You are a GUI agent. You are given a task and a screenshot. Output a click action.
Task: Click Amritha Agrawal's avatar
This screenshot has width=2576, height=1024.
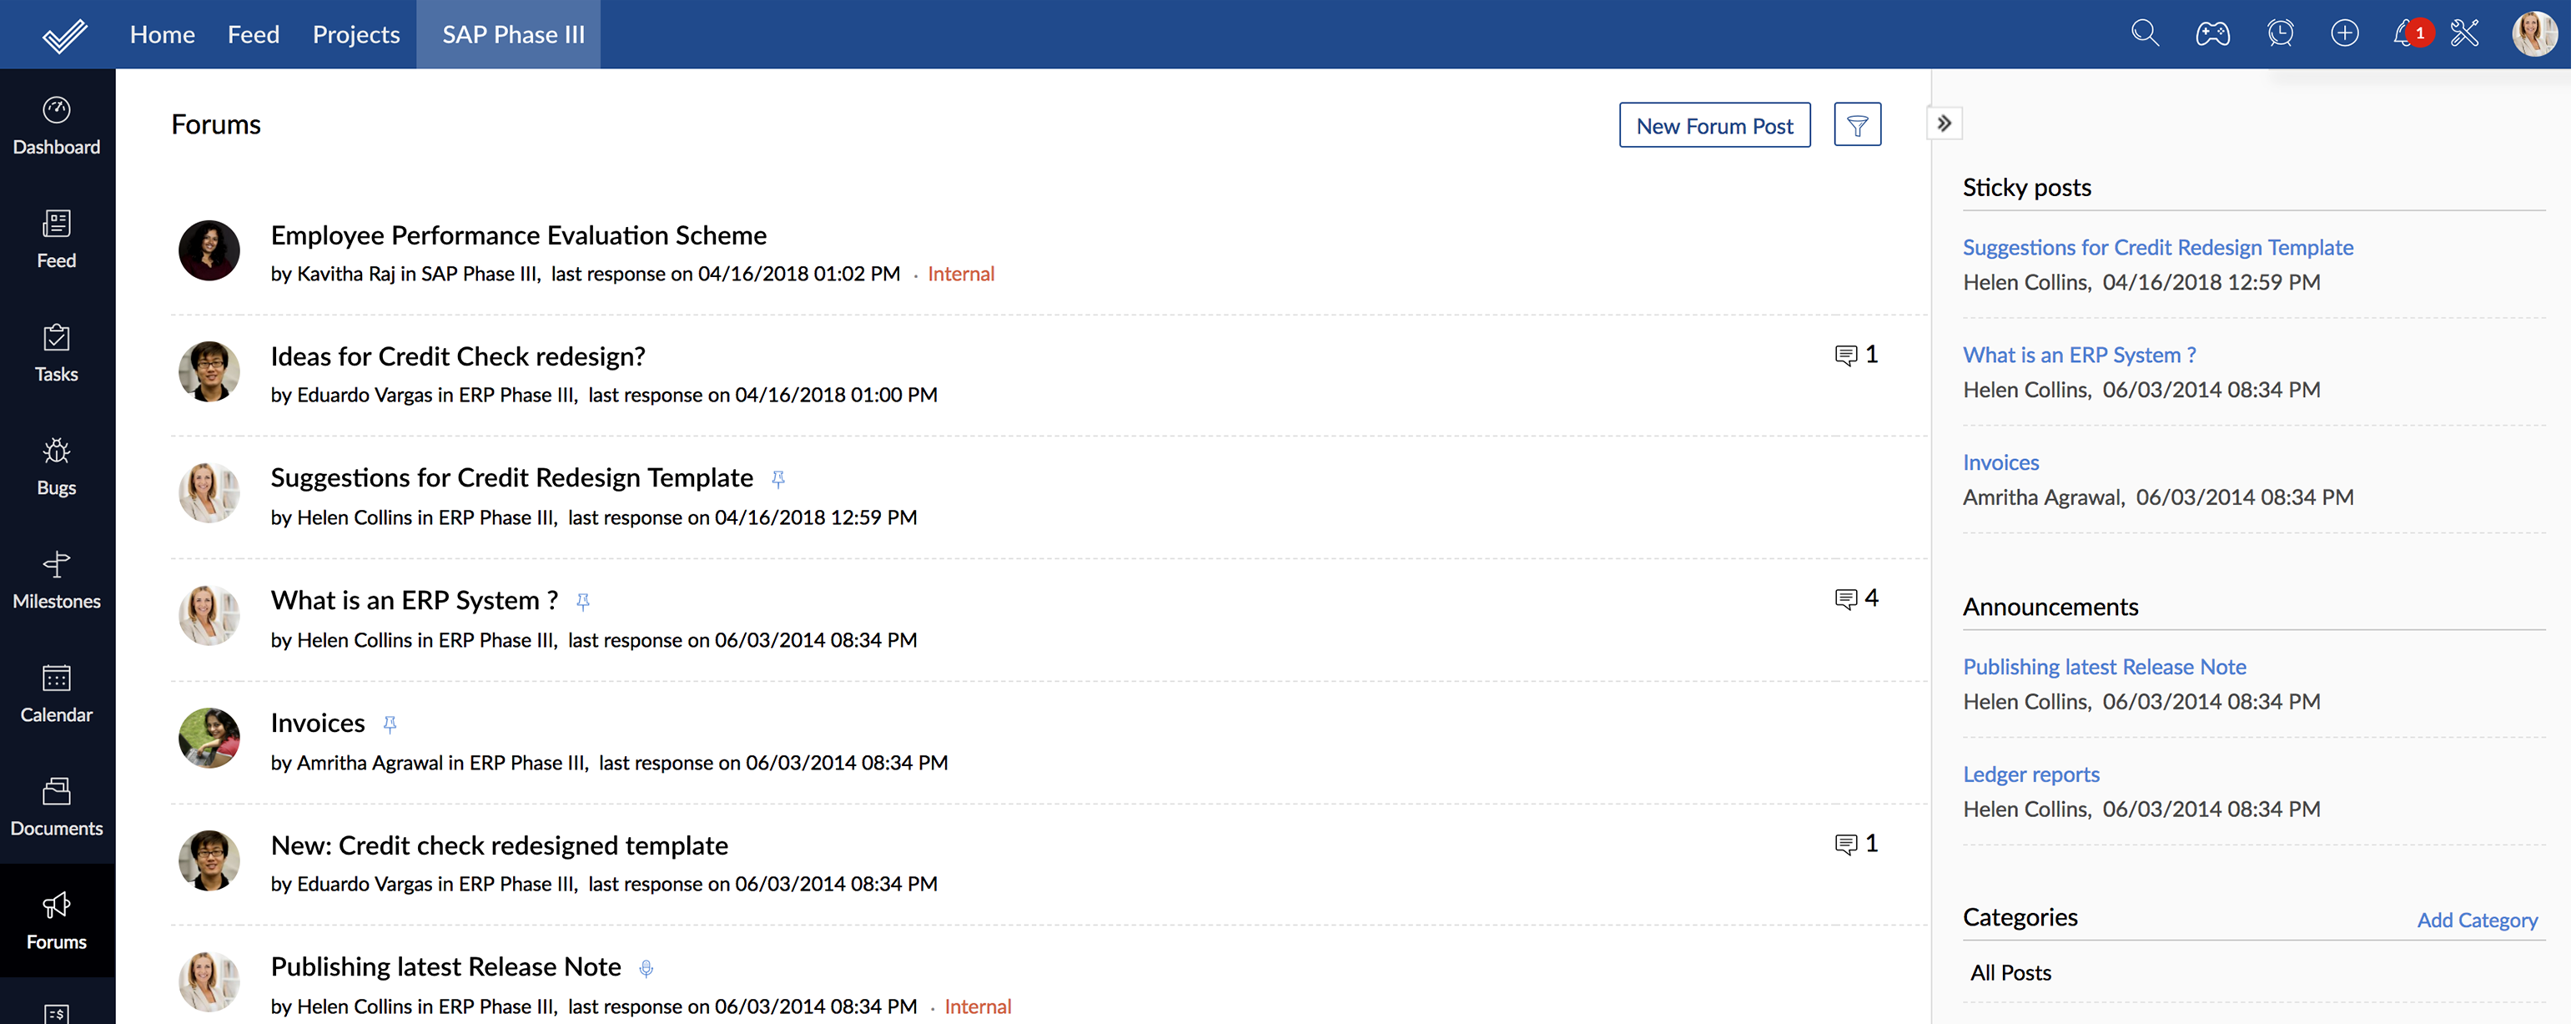(x=209, y=739)
